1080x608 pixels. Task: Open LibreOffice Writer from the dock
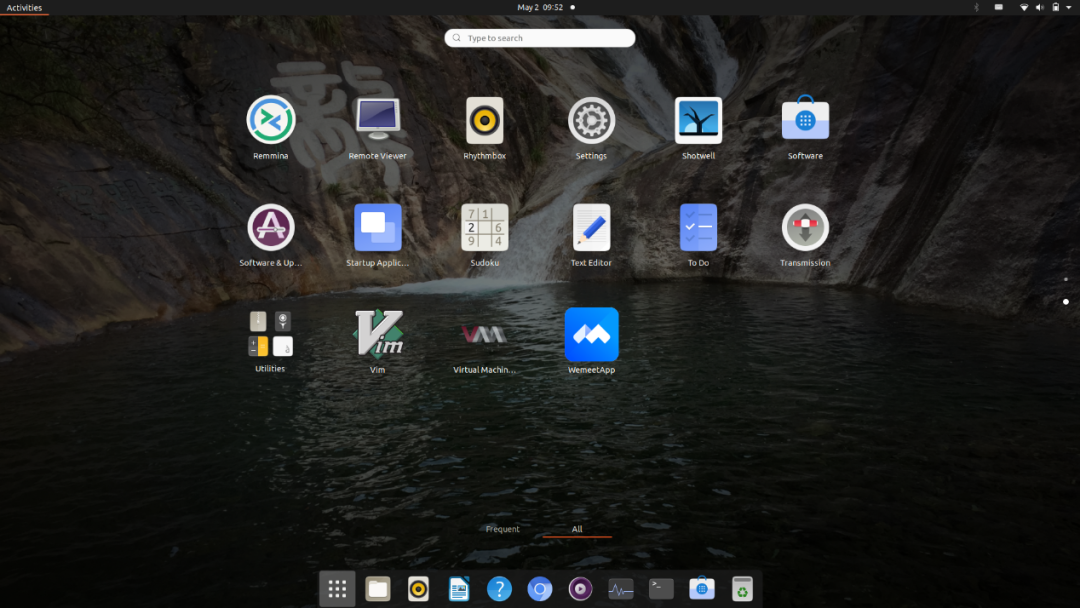pos(459,589)
